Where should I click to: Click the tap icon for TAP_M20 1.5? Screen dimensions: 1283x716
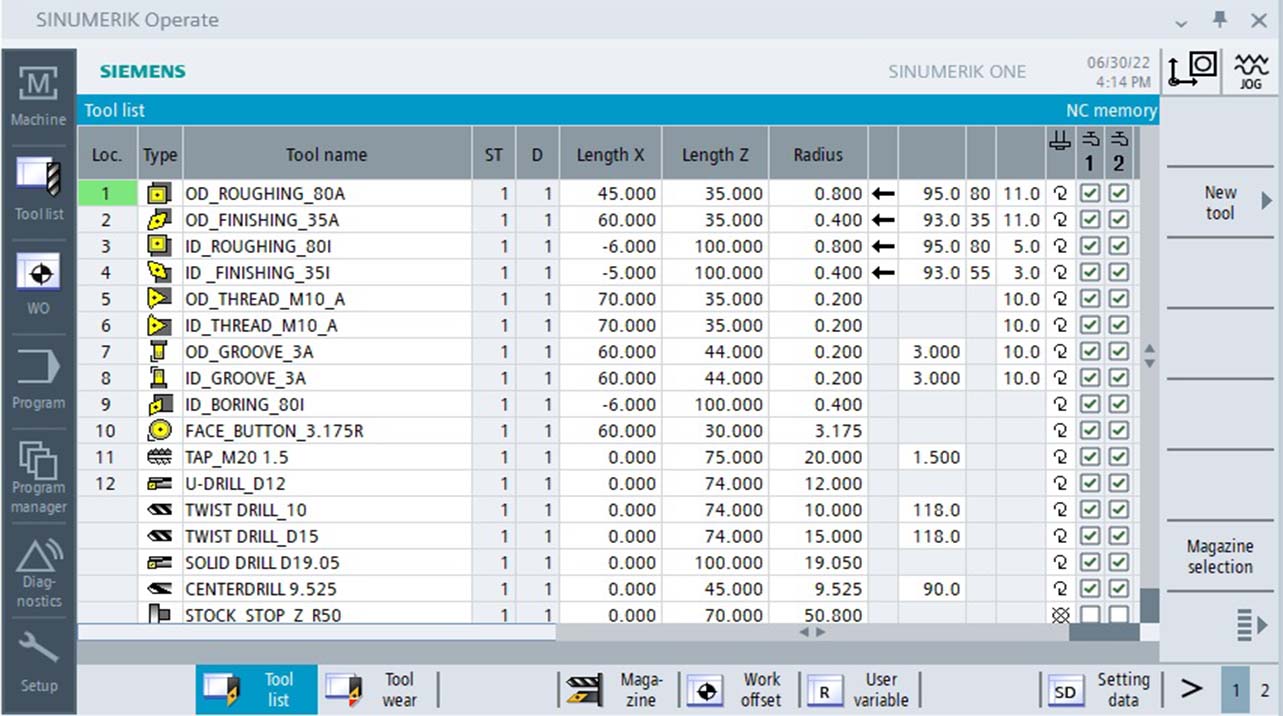(x=158, y=457)
